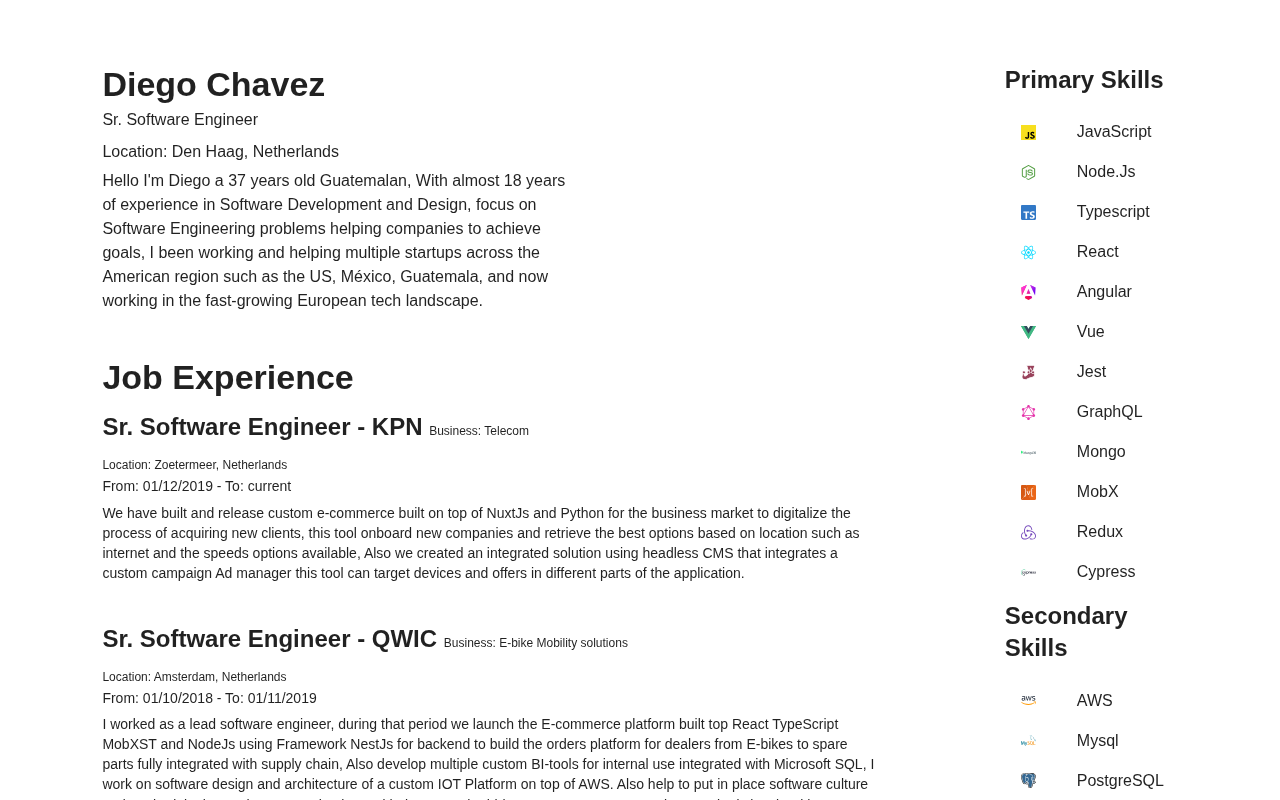
Task: Click the Diego Chavez name heading
Action: (213, 85)
